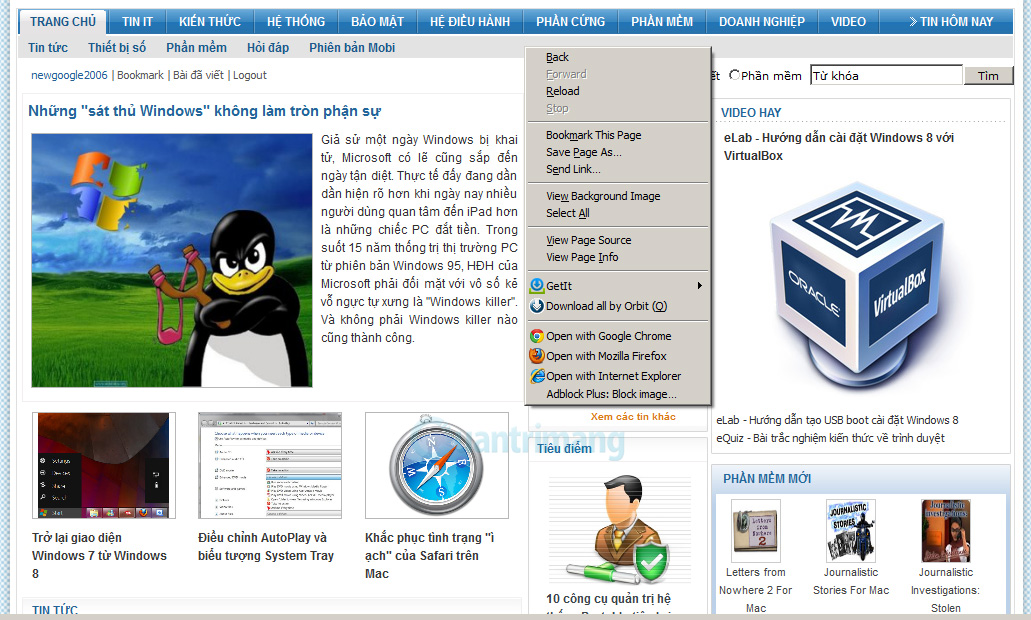
Task: Open Khắc phục tình trạng Safari article
Action: click(430, 556)
